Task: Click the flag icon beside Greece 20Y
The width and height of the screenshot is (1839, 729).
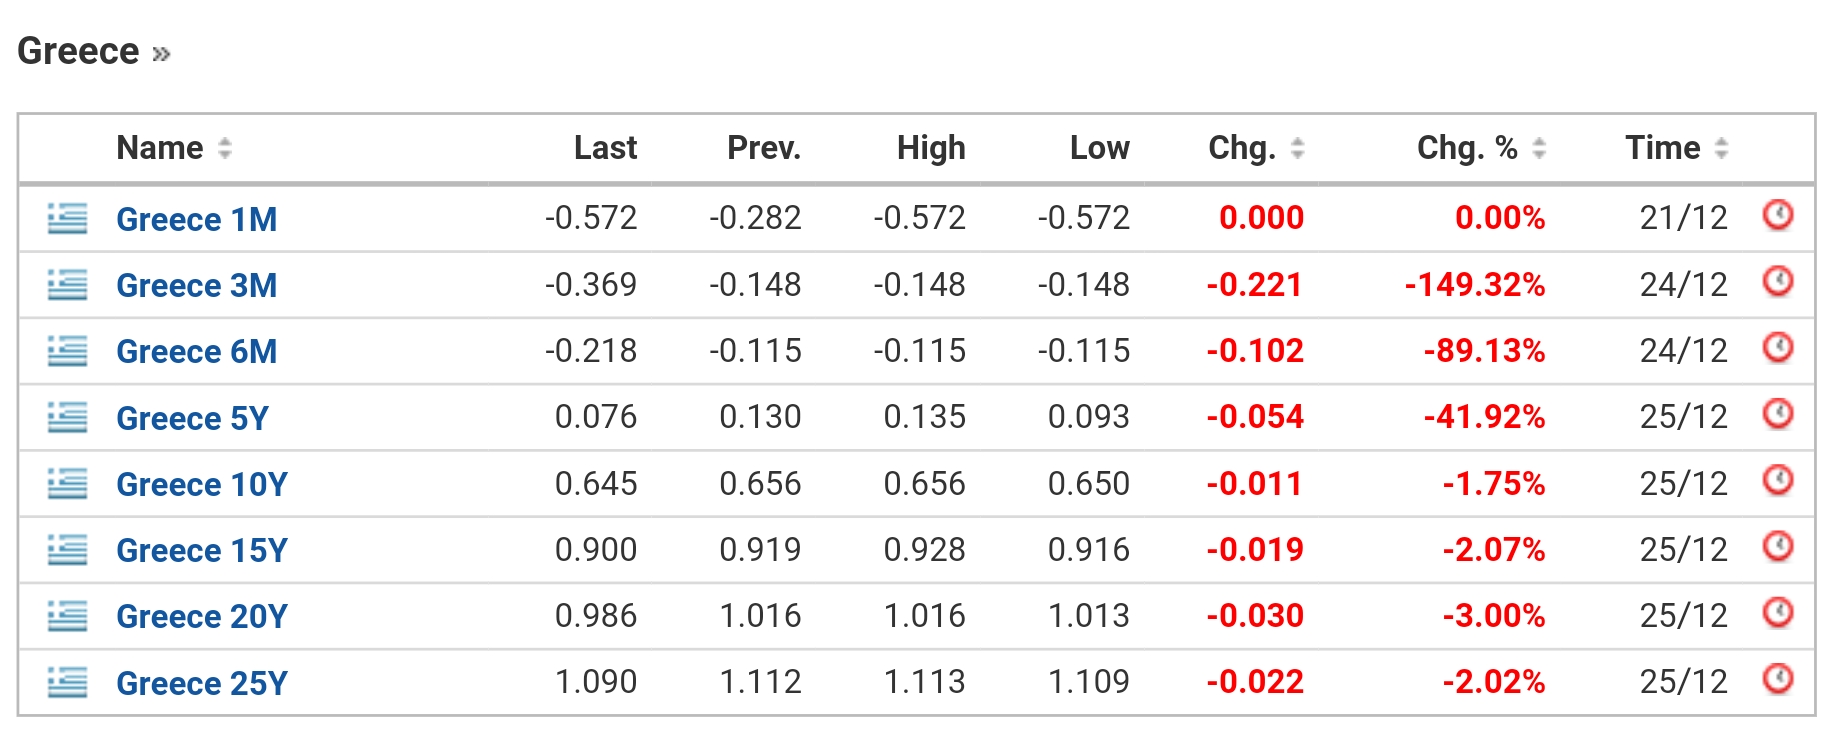Action: tap(68, 616)
